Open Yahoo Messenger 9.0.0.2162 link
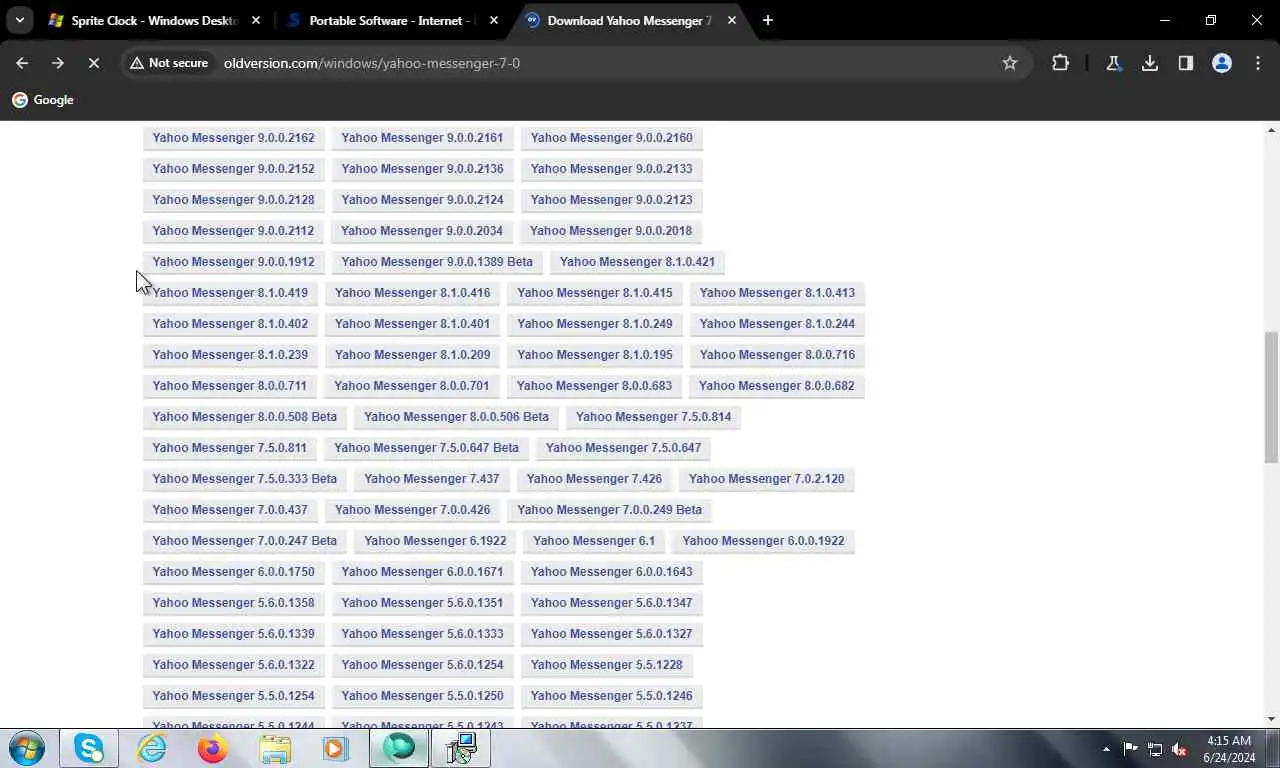The width and height of the screenshot is (1280, 768). tap(233, 138)
